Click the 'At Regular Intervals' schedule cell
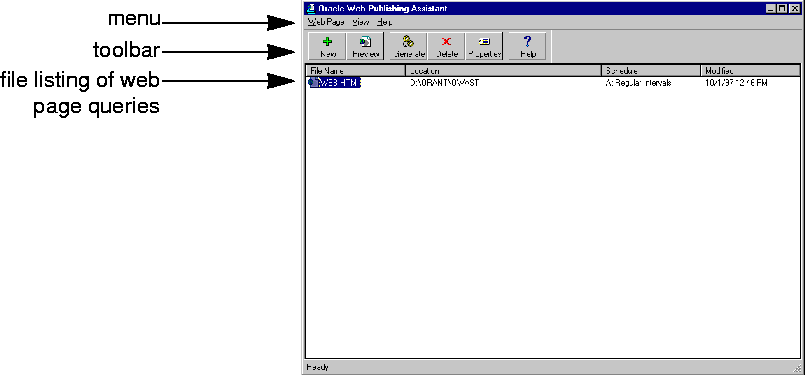Screen dimensions: 805x375 click(x=638, y=83)
